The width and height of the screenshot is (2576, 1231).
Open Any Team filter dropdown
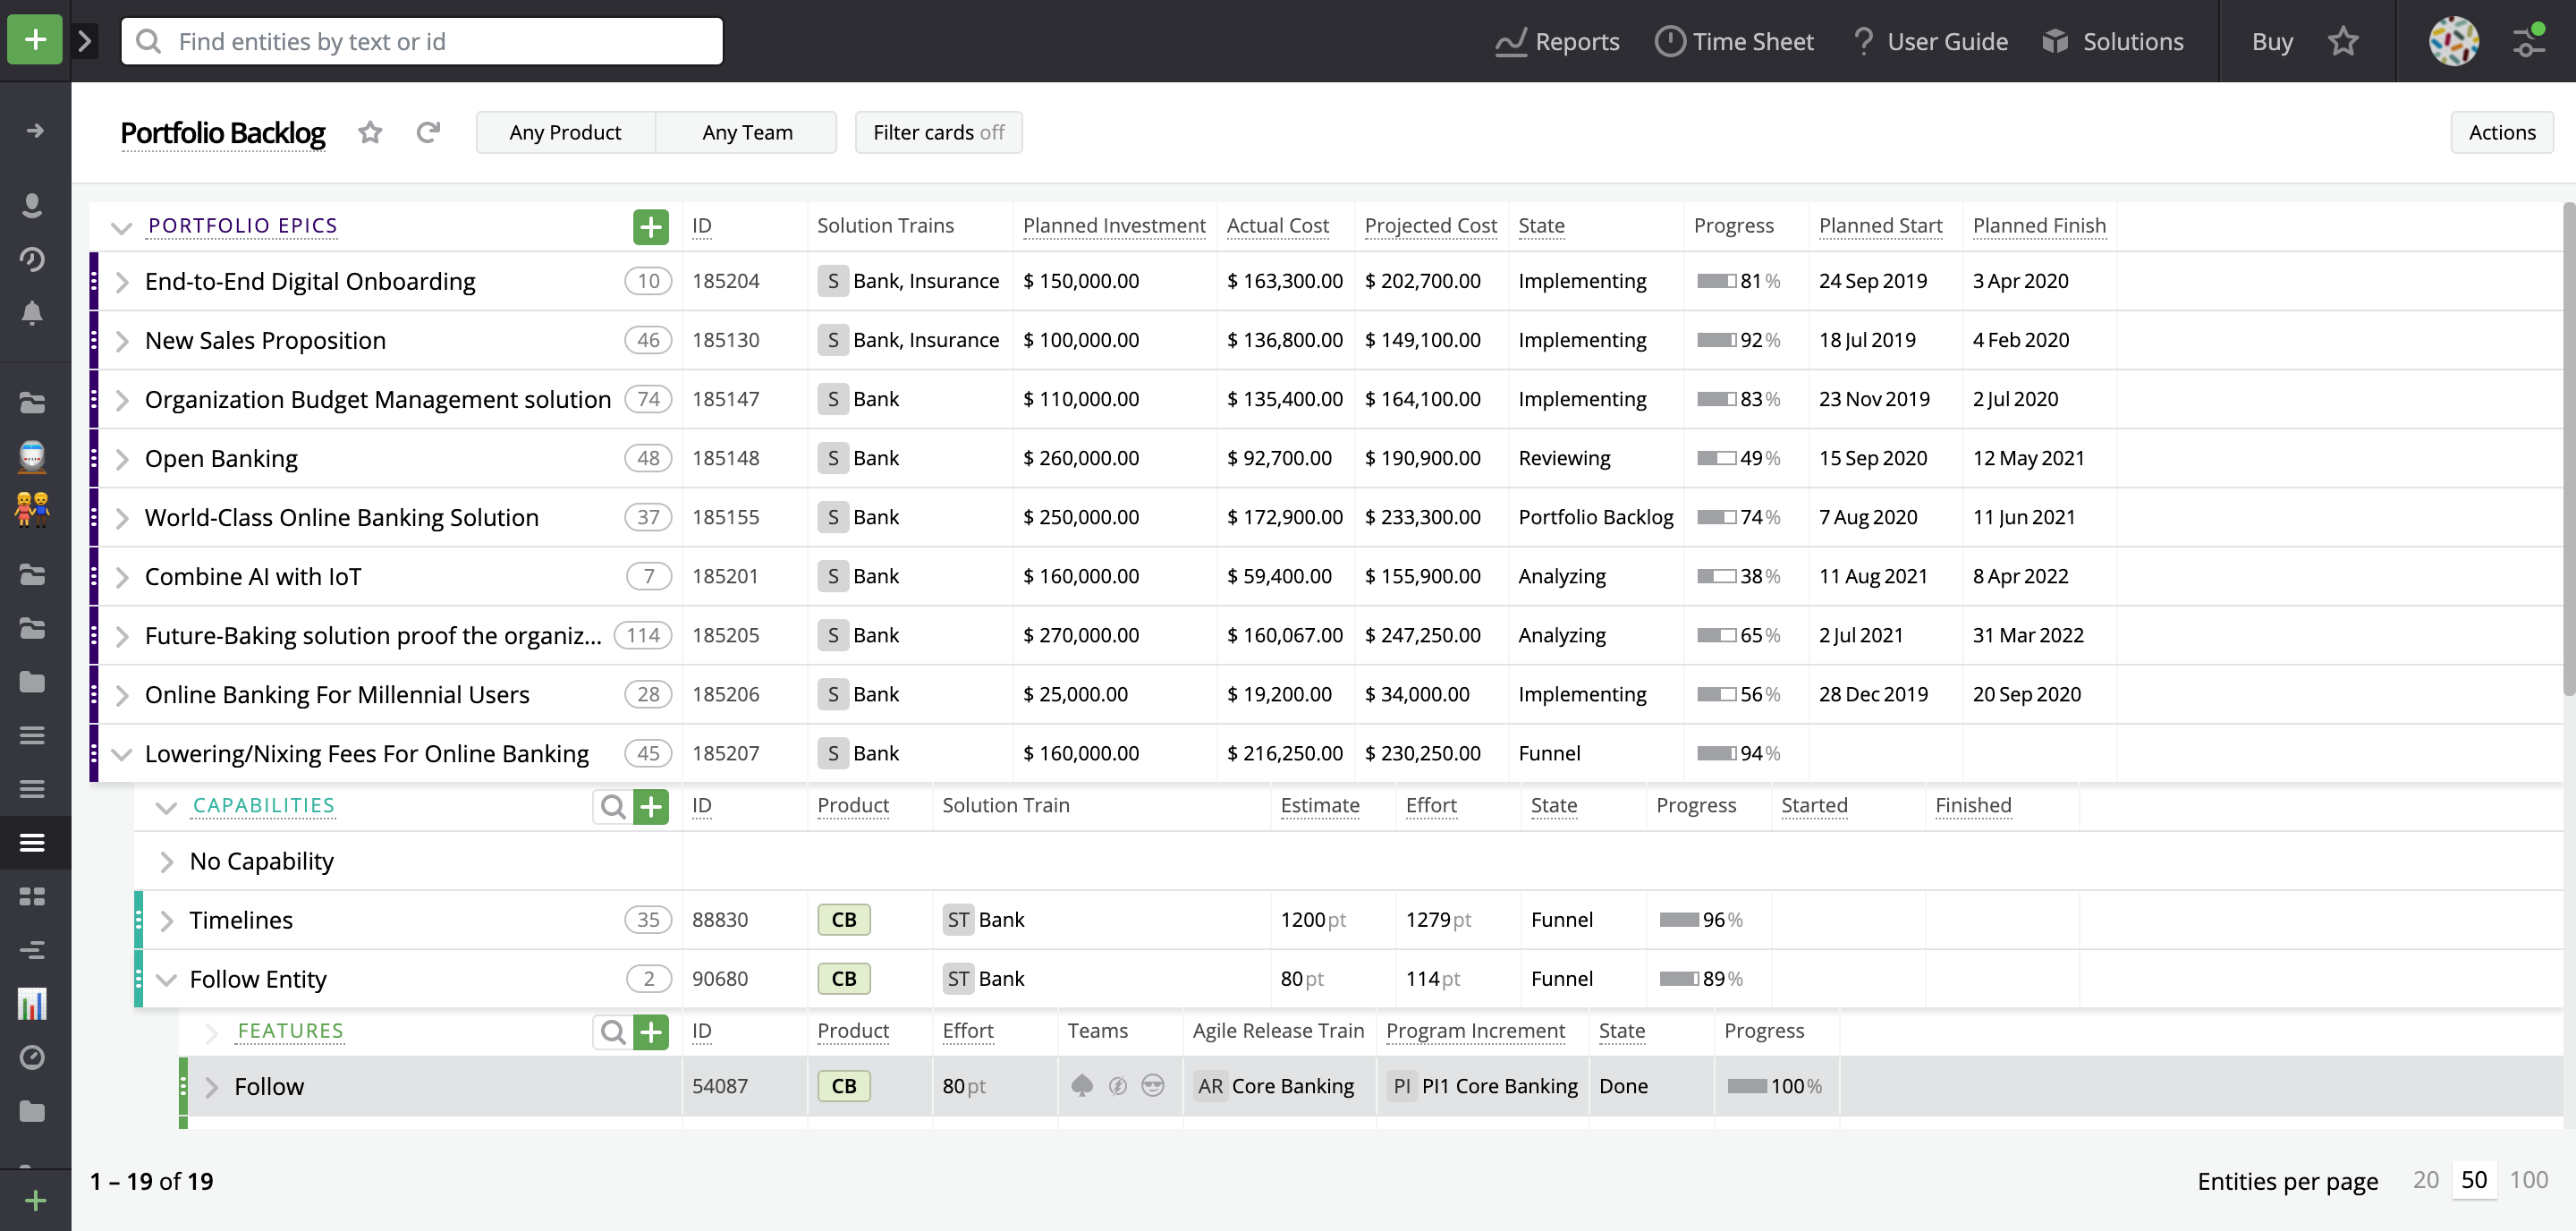coord(746,132)
